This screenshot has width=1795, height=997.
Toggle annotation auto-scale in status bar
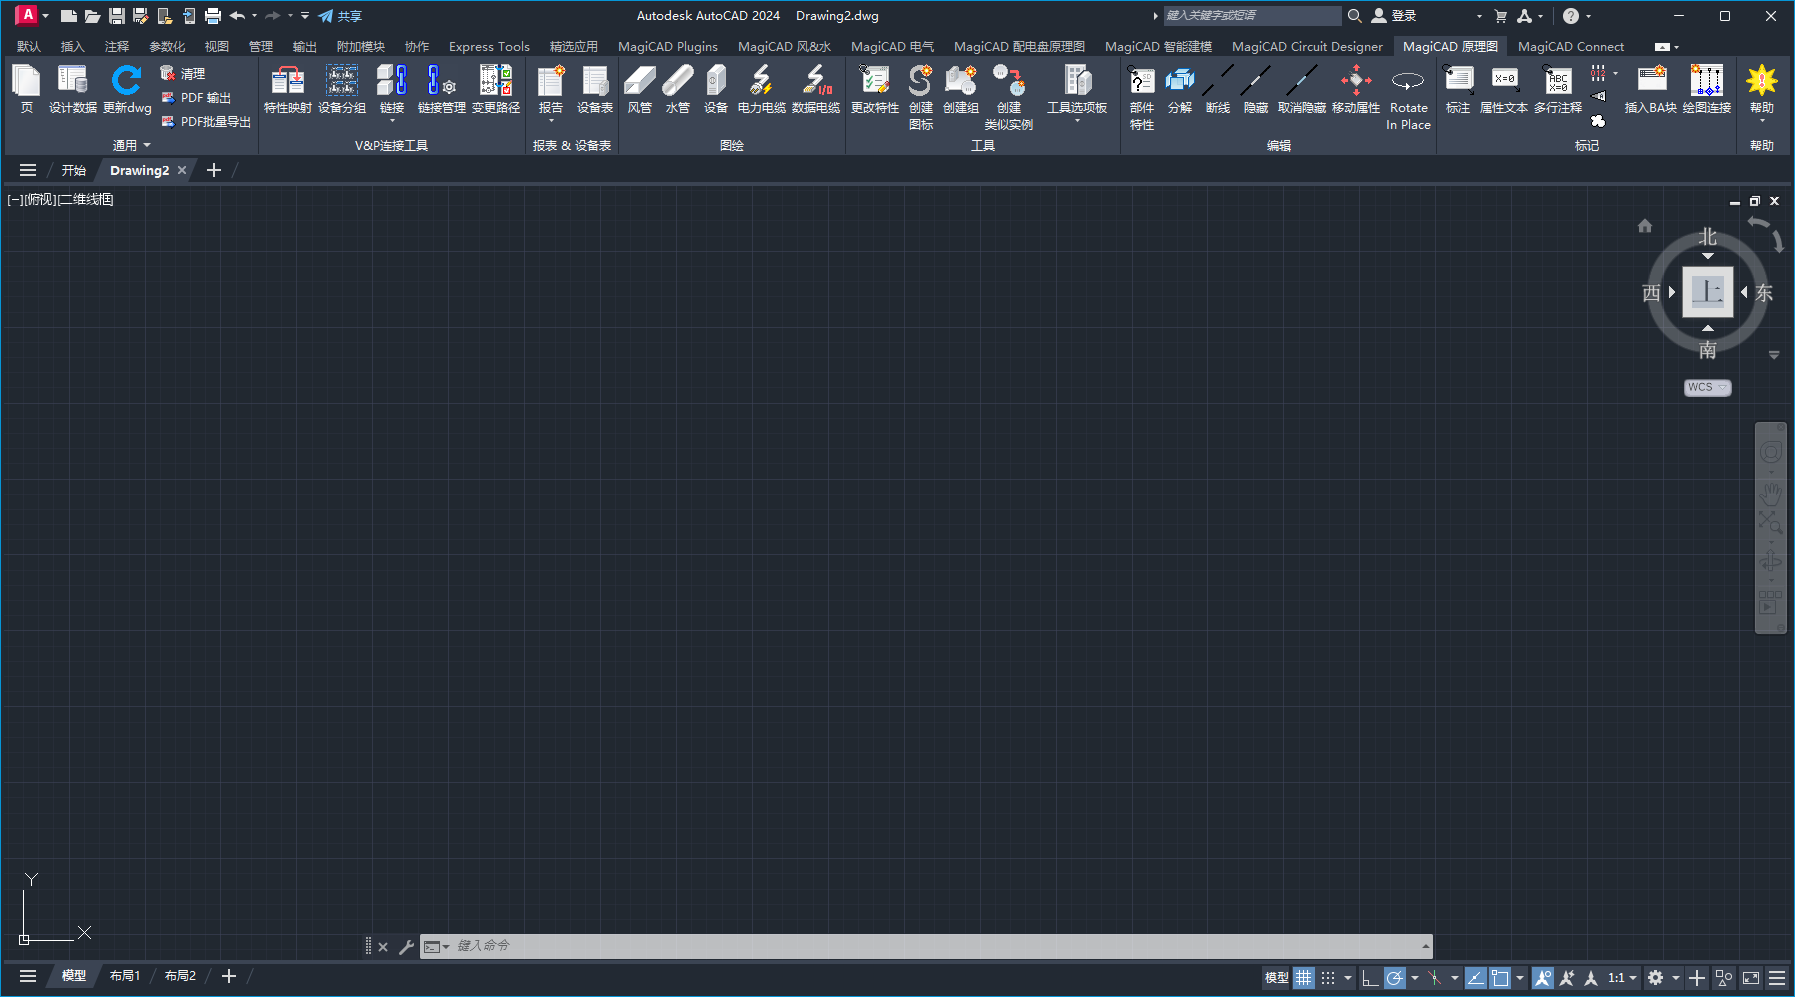pos(1567,978)
